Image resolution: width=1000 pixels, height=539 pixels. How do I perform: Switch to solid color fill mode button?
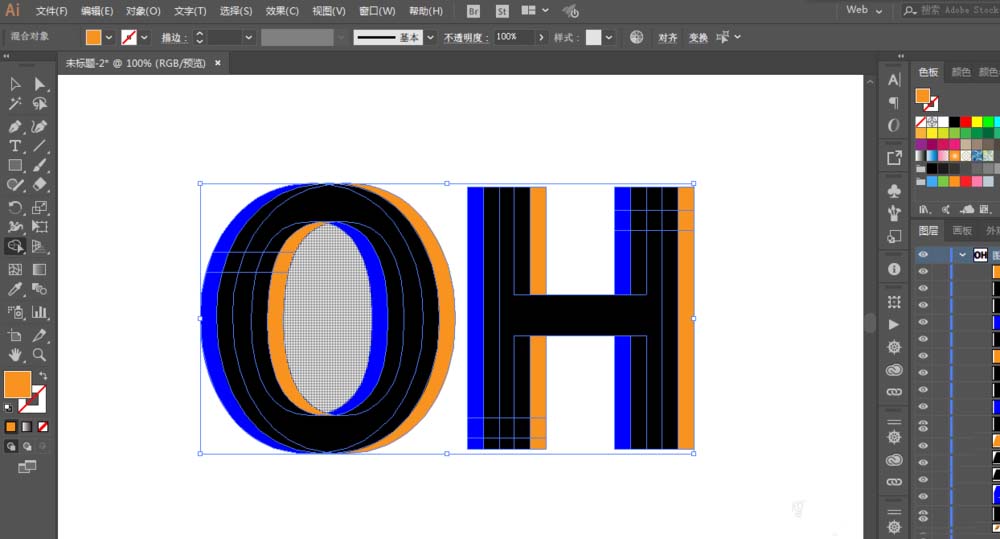click(x=11, y=427)
